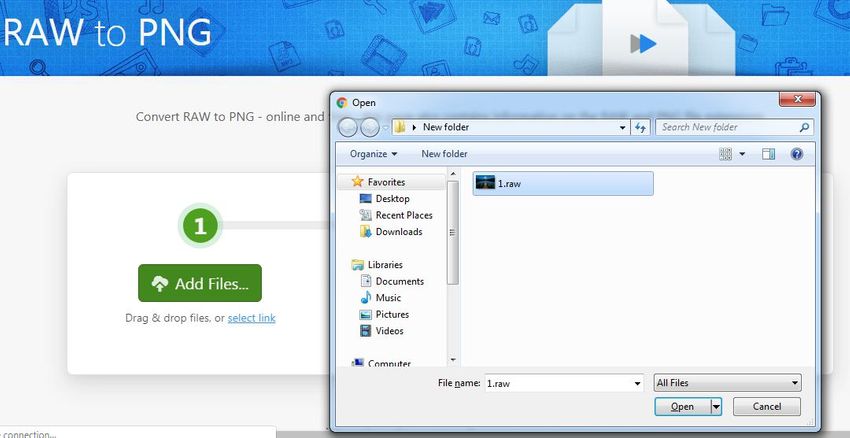Select Documents library in navigation pane

(x=399, y=282)
